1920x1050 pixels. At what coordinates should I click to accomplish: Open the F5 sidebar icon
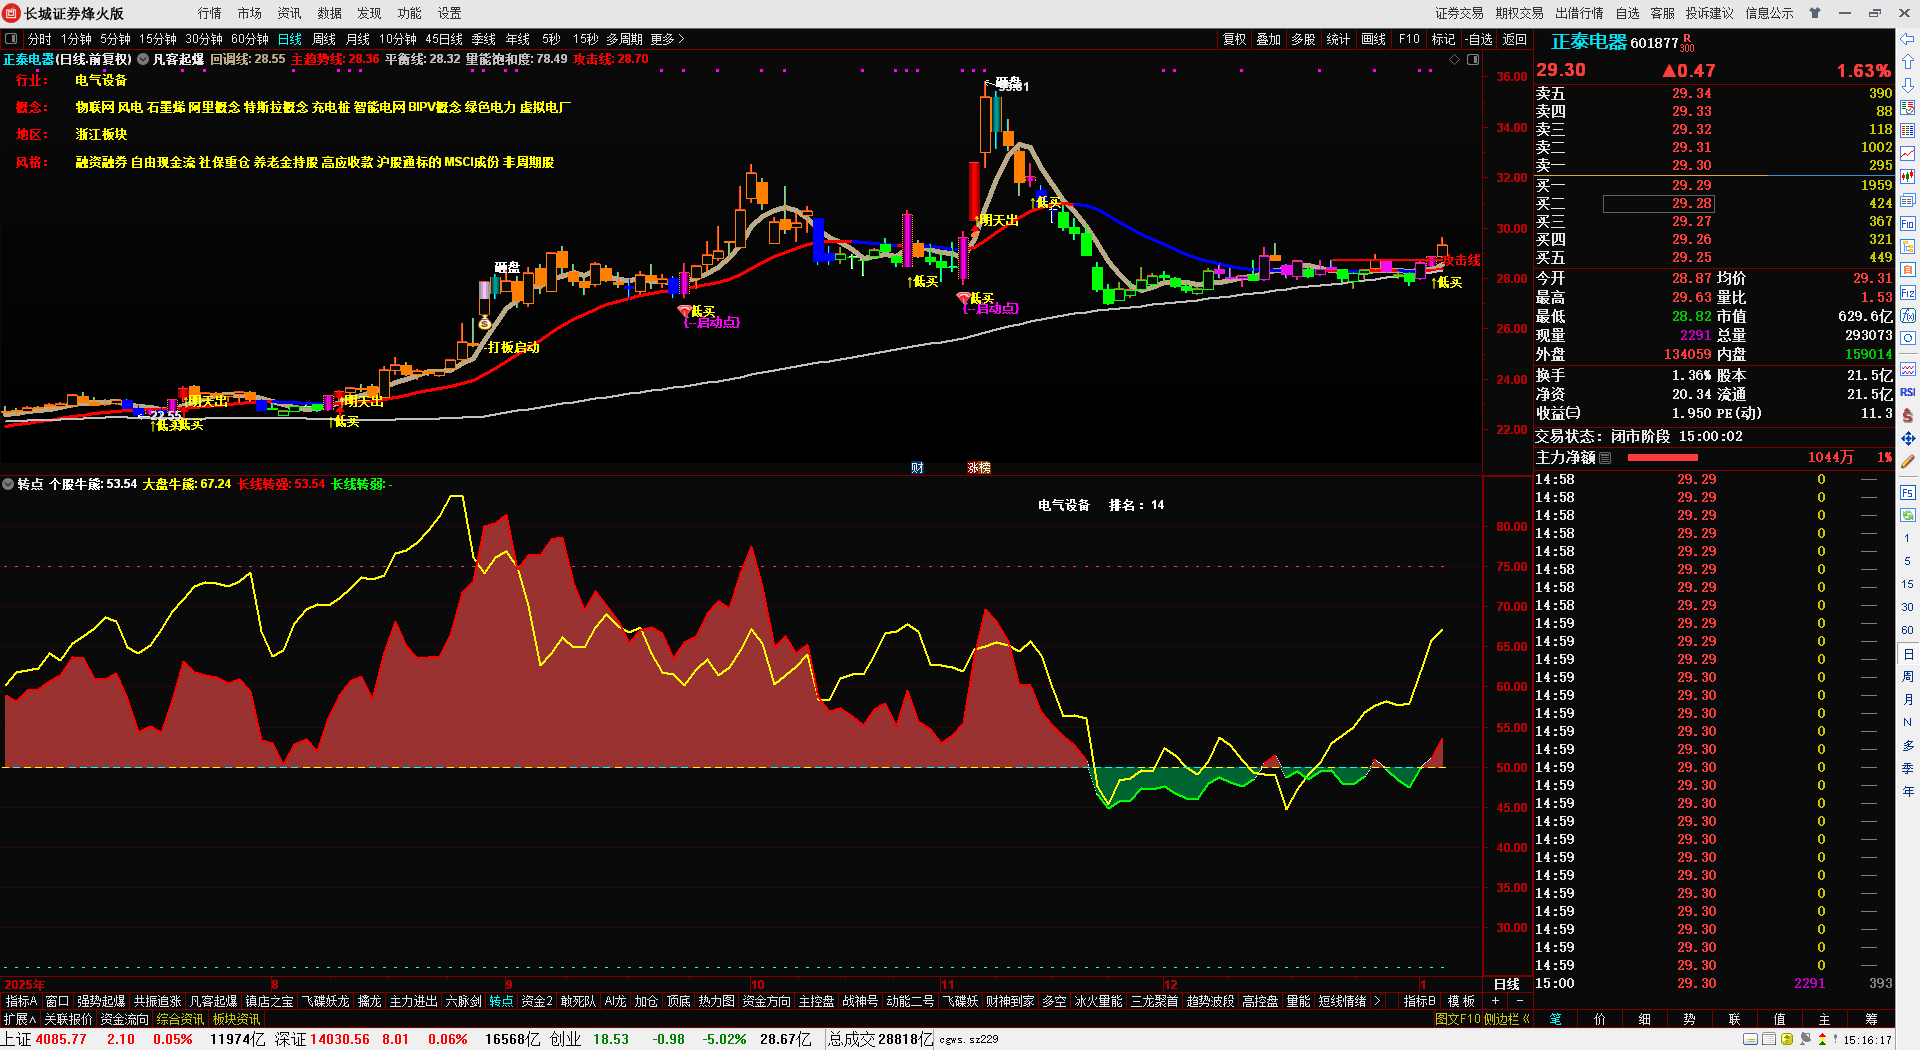coord(1907,492)
